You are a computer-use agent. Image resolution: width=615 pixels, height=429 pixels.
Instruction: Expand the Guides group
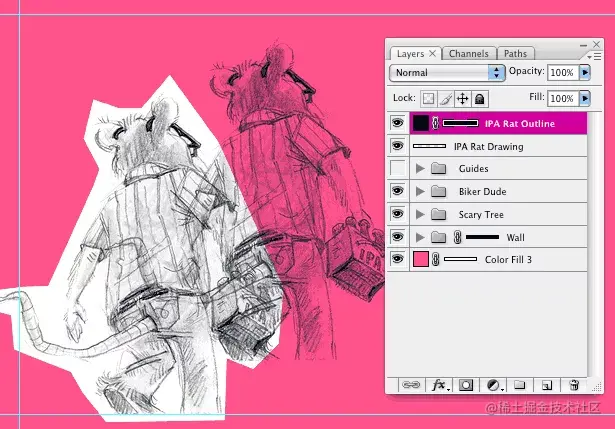[x=420, y=169]
